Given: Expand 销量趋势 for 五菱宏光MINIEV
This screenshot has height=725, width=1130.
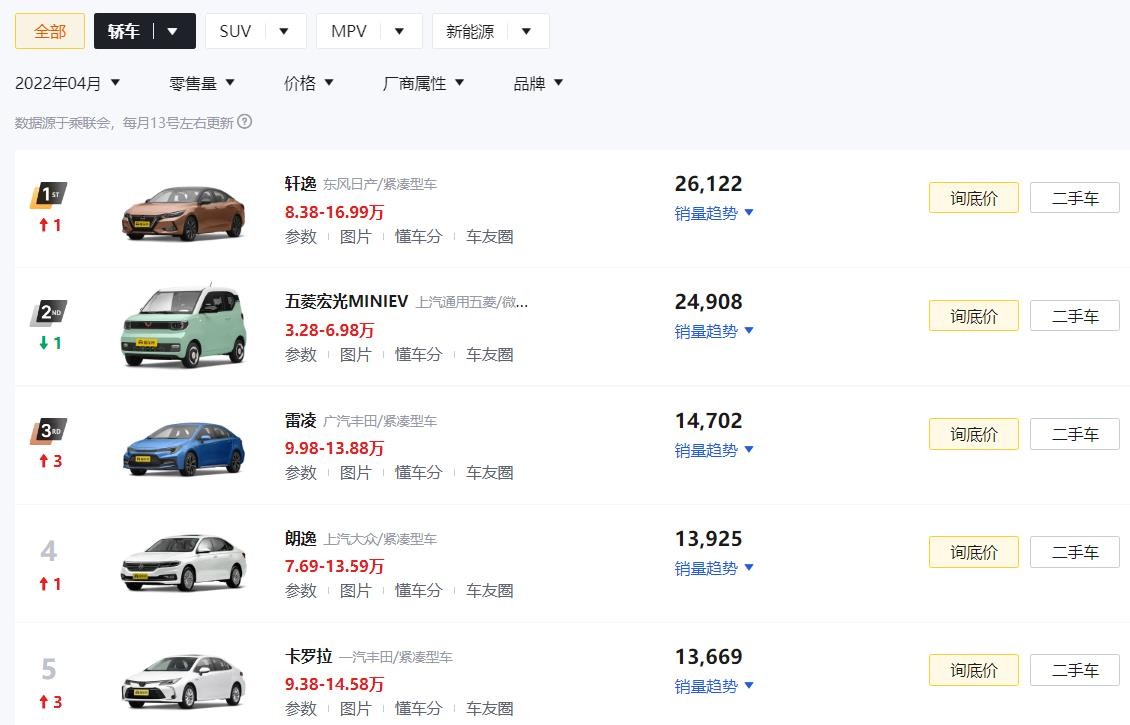Looking at the screenshot, I should [x=714, y=332].
